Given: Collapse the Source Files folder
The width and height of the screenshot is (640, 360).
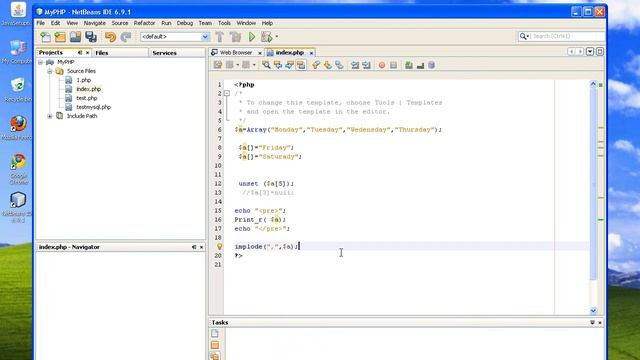Looking at the screenshot, I should [x=49, y=71].
